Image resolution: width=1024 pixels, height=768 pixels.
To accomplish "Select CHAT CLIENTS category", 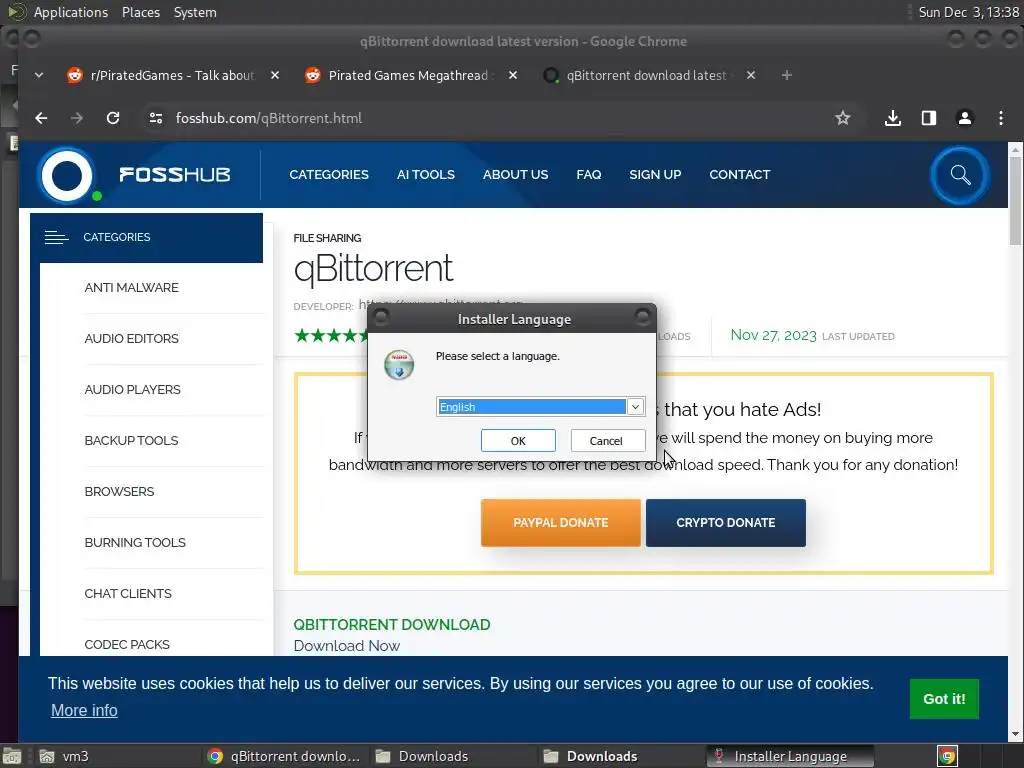I will [x=128, y=593].
